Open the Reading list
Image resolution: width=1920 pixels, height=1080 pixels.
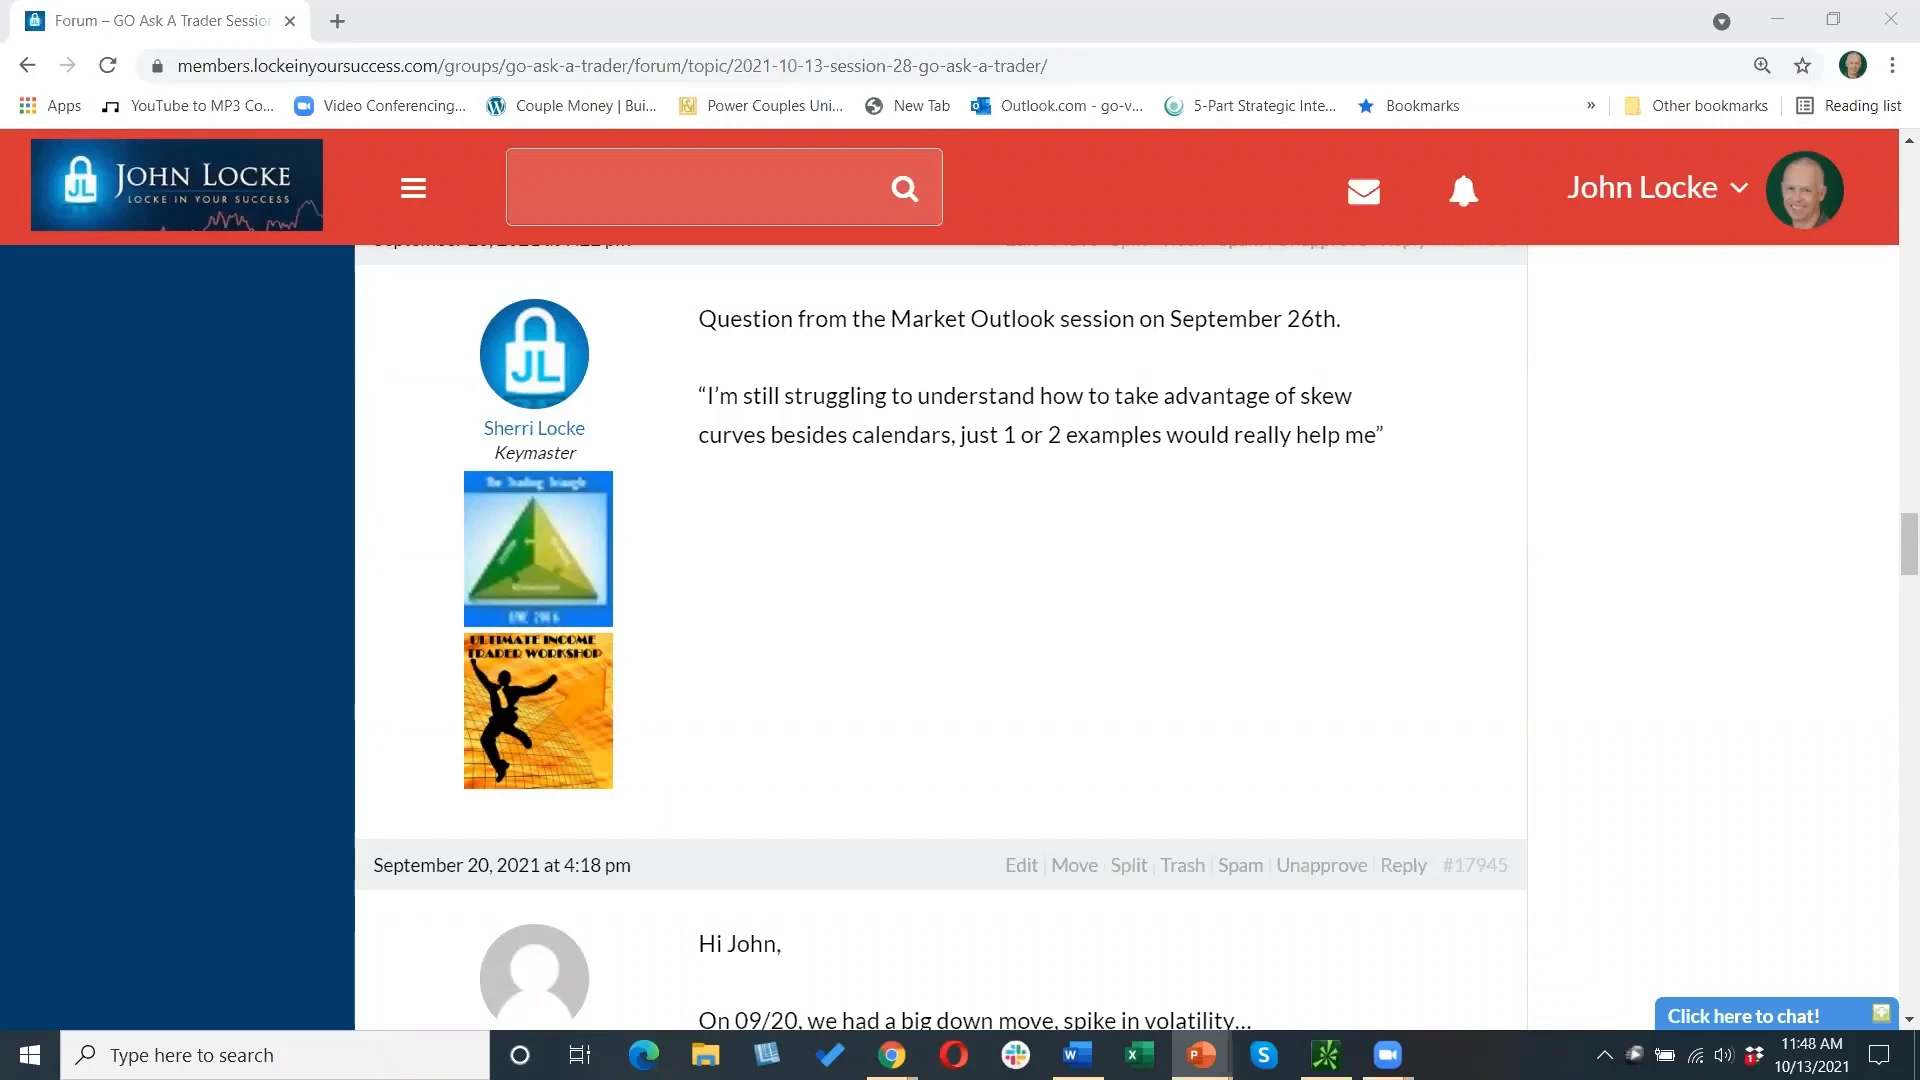tap(1849, 106)
